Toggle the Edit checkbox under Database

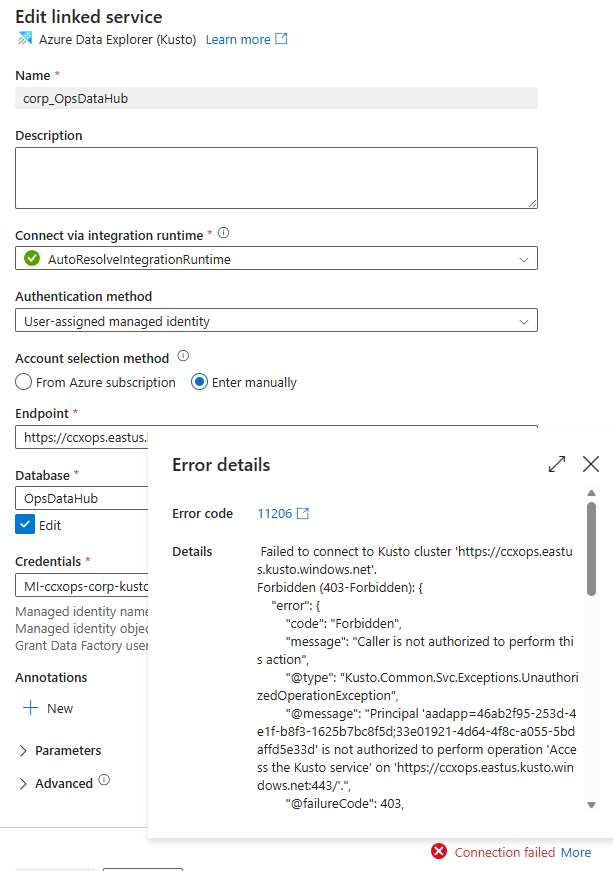click(25, 524)
